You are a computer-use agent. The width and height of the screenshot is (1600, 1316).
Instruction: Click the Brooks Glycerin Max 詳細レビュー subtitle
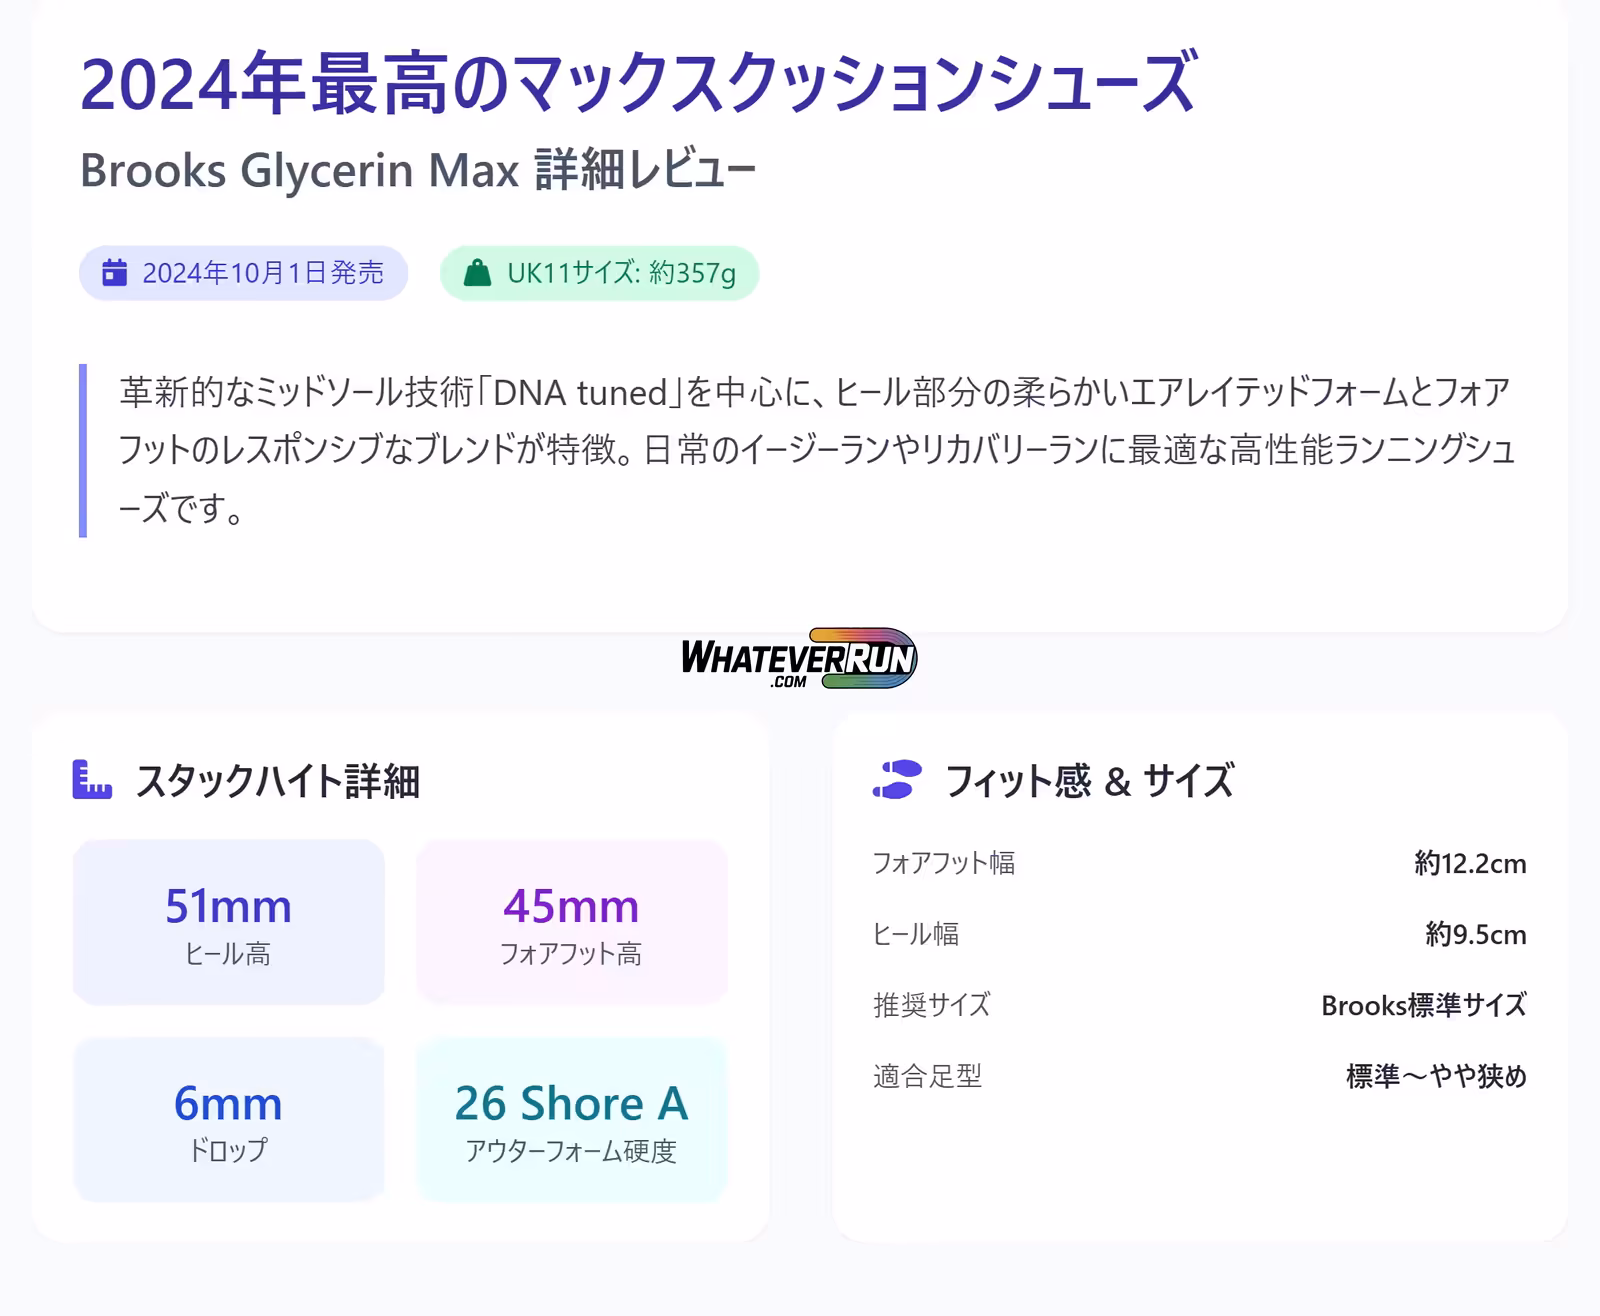pyautogui.click(x=418, y=170)
